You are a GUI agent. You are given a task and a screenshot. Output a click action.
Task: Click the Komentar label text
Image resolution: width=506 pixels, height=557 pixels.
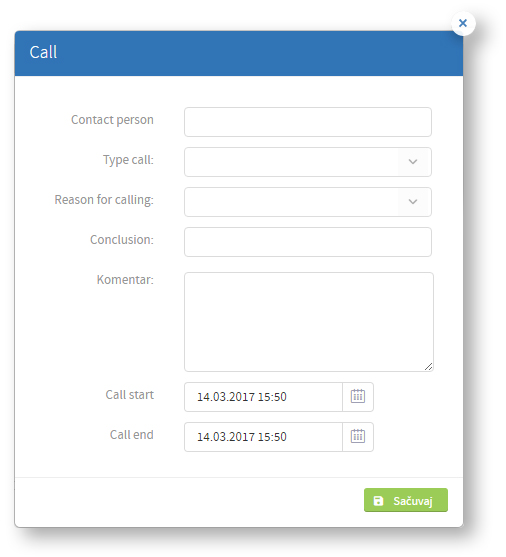point(125,280)
